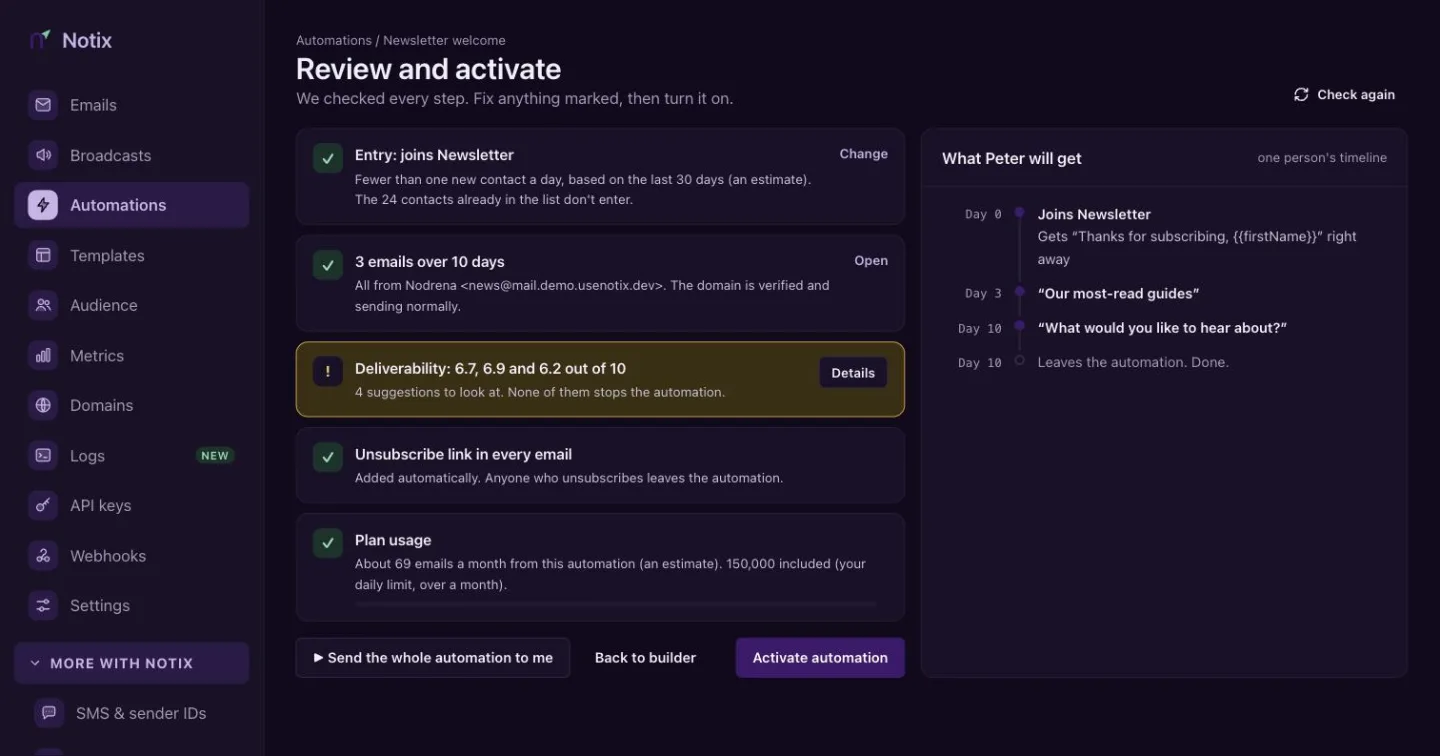This screenshot has height=756, width=1440.
Task: Click the Change button for Entry step
Action: 864,154
